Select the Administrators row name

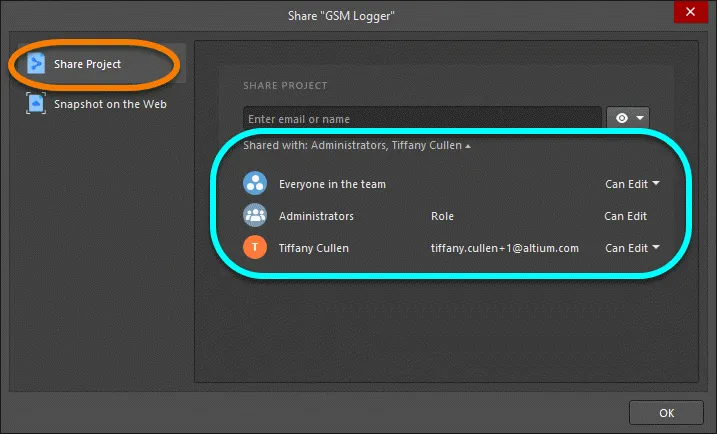pos(316,216)
